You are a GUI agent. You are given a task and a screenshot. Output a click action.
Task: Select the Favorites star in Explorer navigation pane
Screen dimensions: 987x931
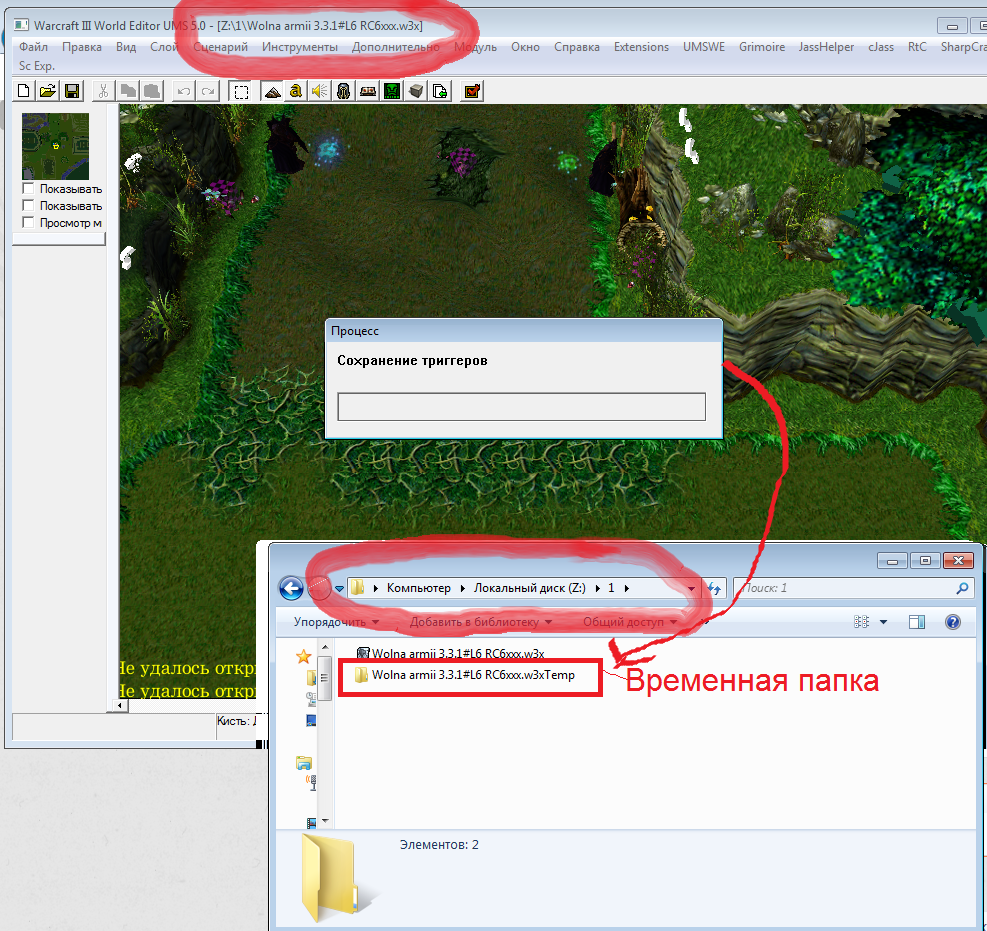(x=303, y=657)
